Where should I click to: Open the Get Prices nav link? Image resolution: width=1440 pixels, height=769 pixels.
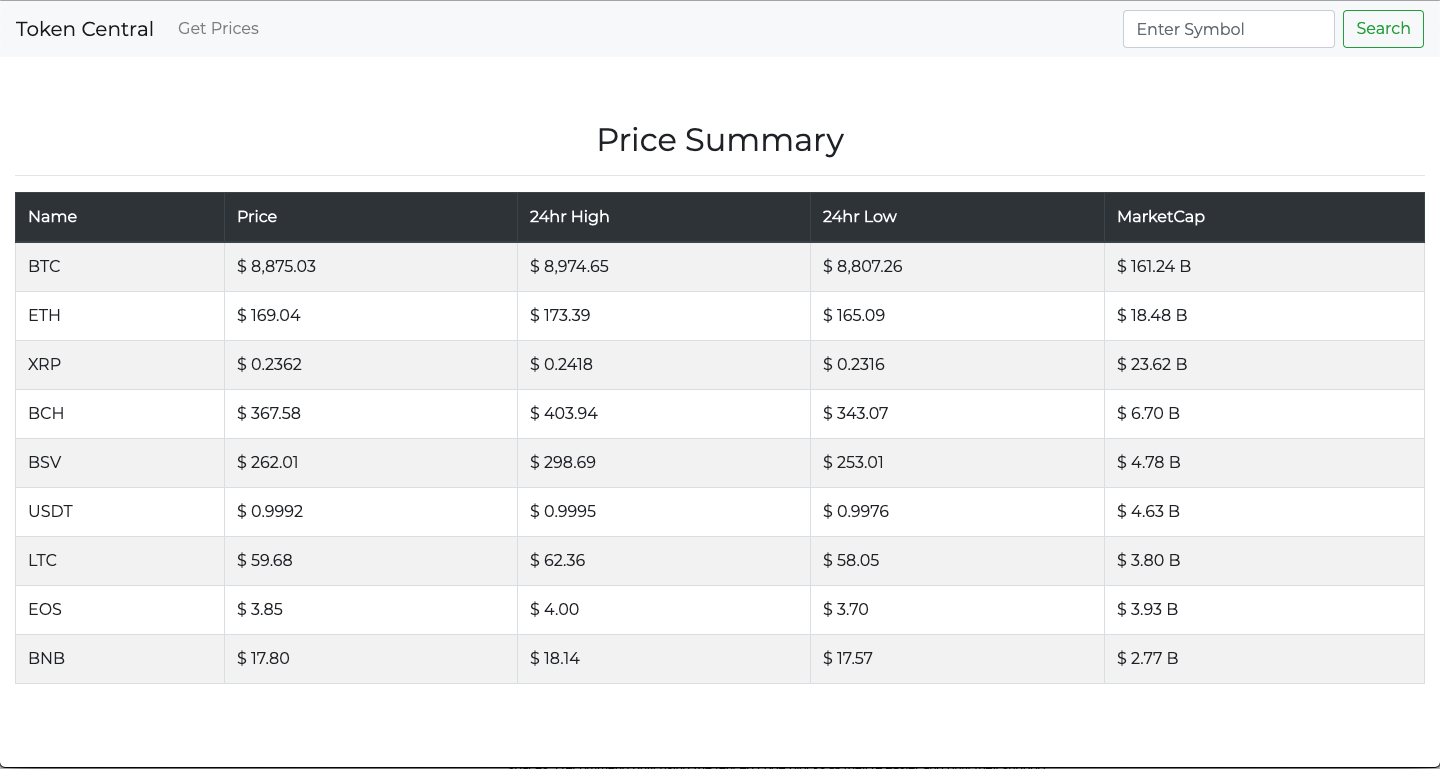[218, 29]
